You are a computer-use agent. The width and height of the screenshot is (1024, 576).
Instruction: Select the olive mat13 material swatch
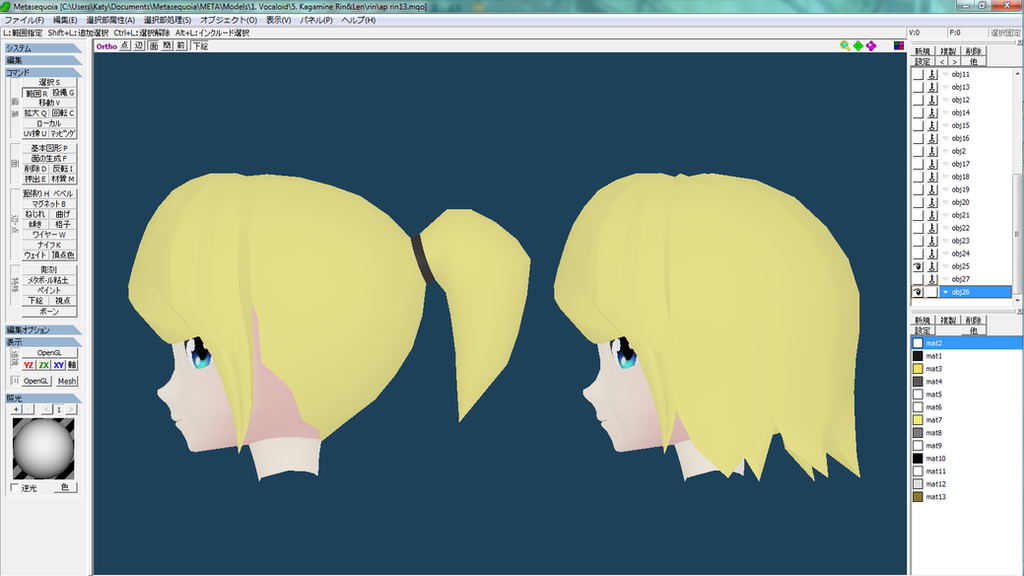(918, 497)
